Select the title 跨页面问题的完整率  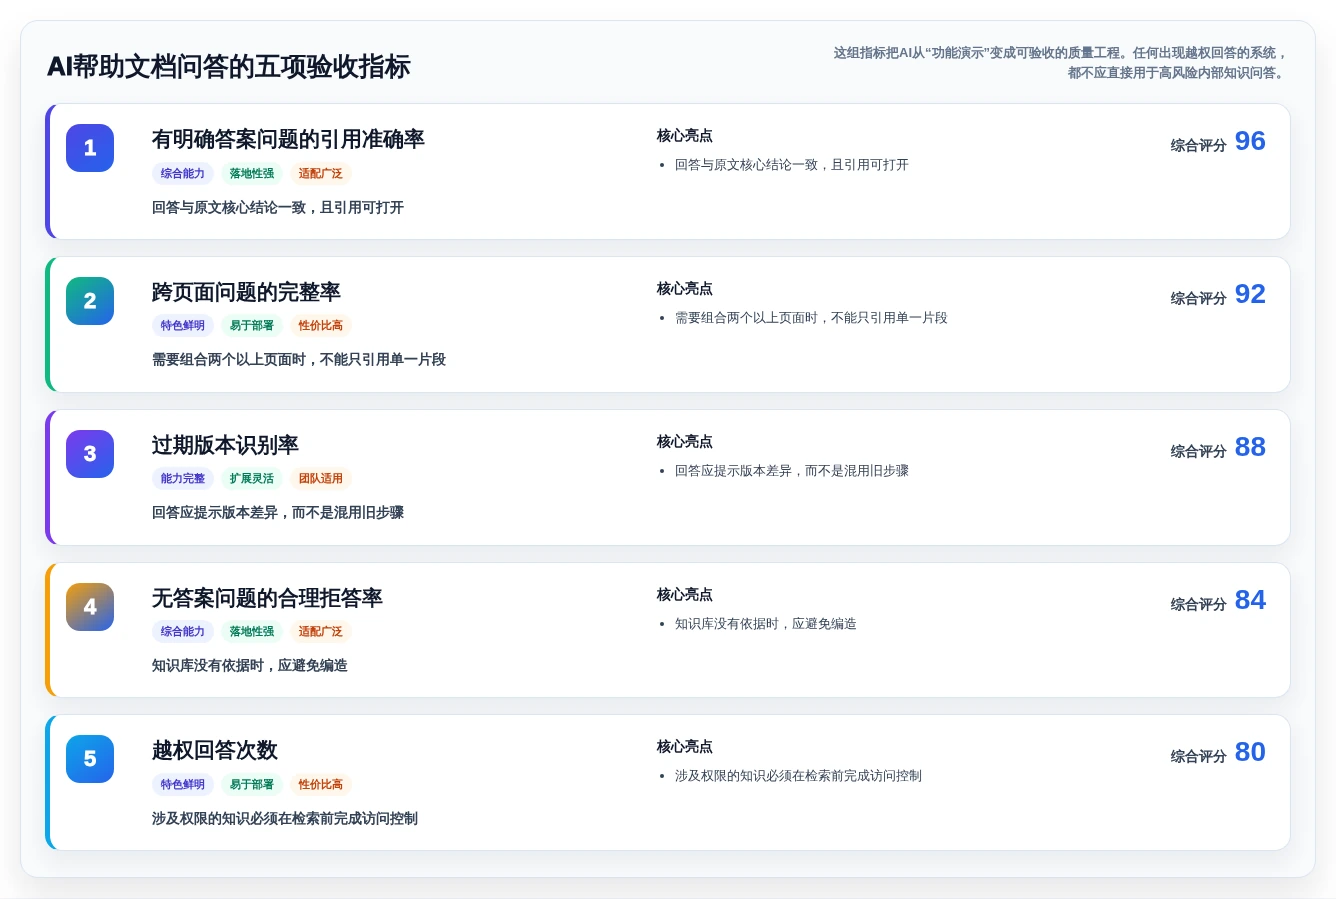click(x=246, y=292)
